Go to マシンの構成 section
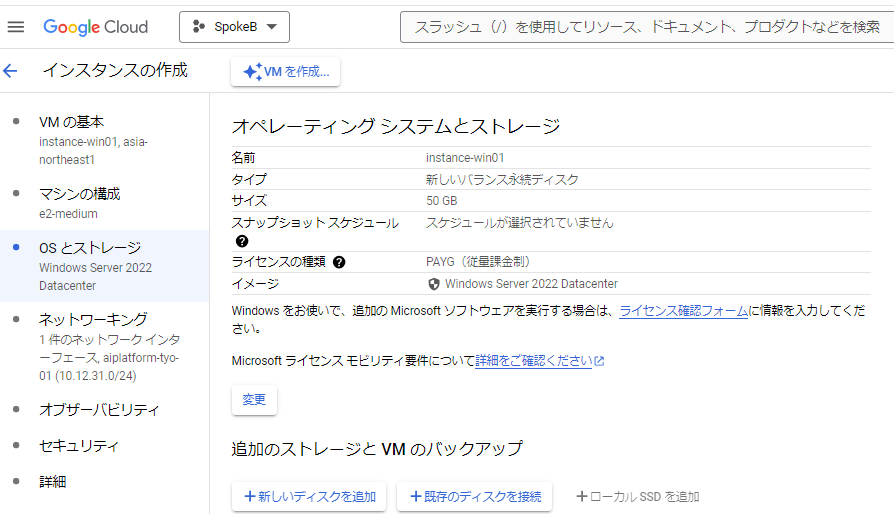The height and width of the screenshot is (514, 894). point(80,194)
